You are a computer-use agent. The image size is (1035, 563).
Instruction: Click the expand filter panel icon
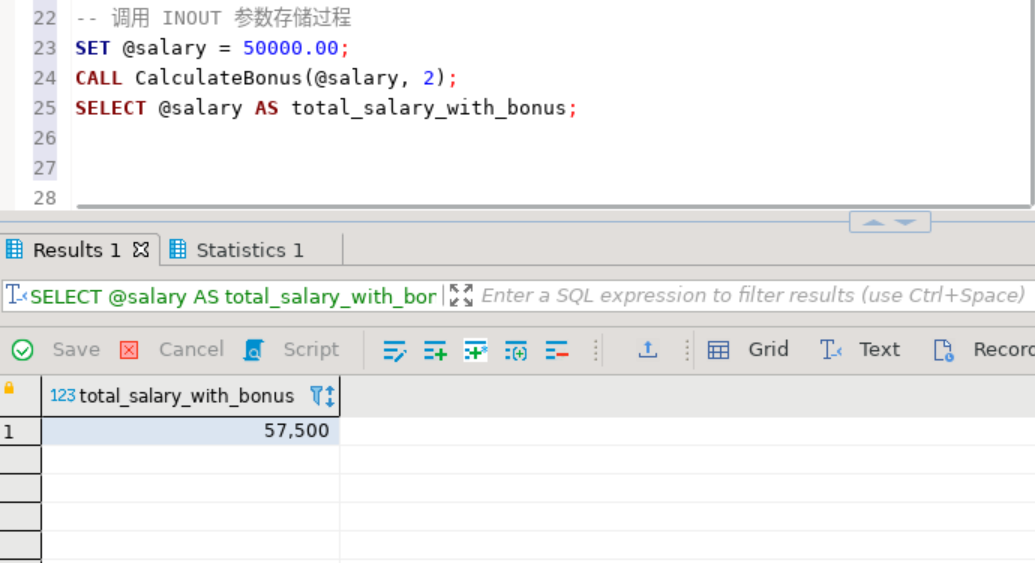(461, 295)
